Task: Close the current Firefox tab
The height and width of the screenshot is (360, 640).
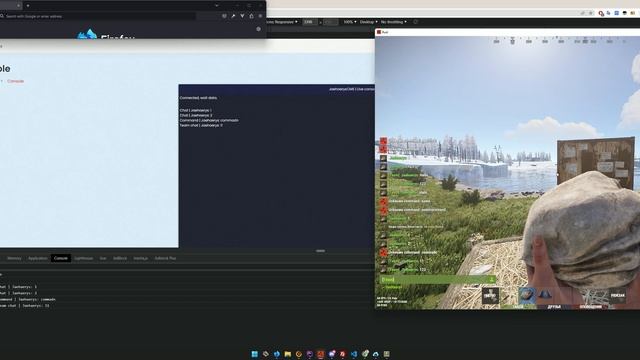Action: tap(18, 6)
